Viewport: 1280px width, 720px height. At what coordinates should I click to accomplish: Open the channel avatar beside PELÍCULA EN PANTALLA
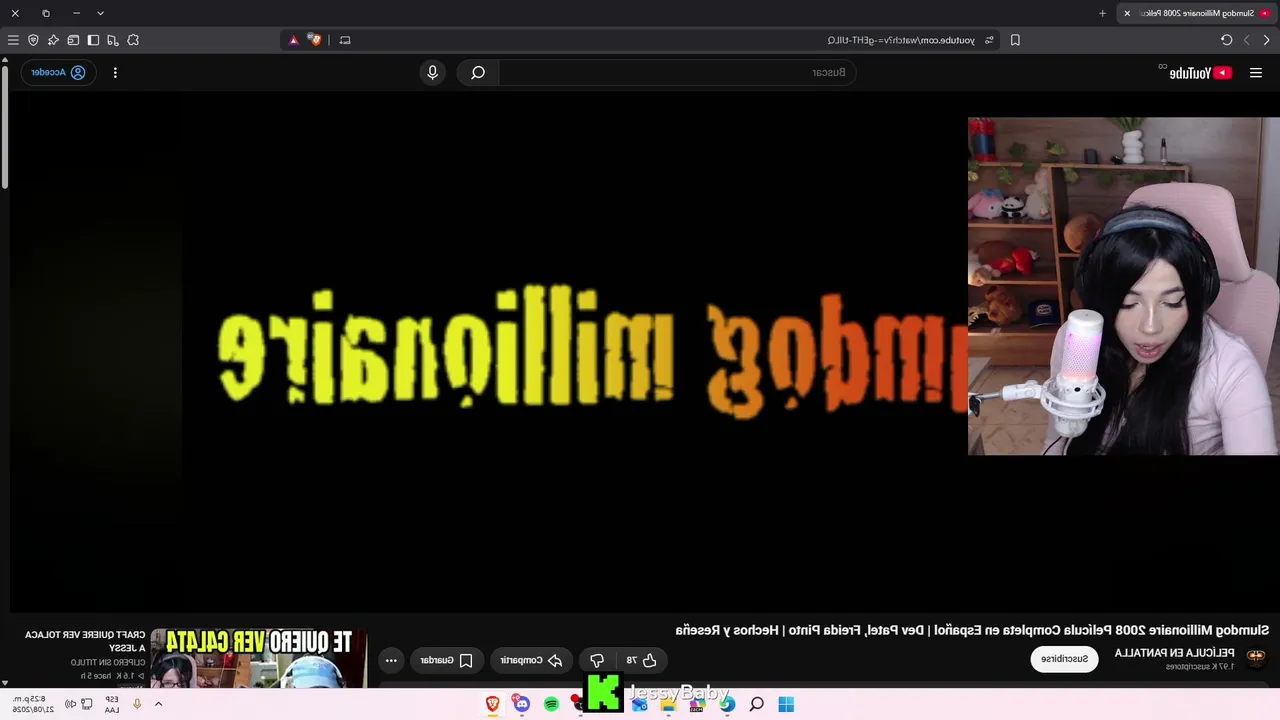click(1256, 657)
